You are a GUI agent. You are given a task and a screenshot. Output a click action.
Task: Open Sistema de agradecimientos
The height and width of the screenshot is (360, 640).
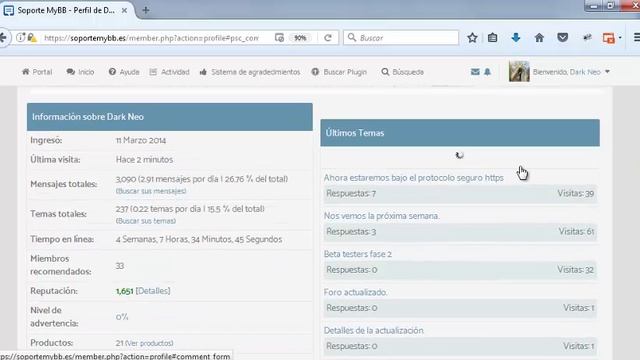250,72
